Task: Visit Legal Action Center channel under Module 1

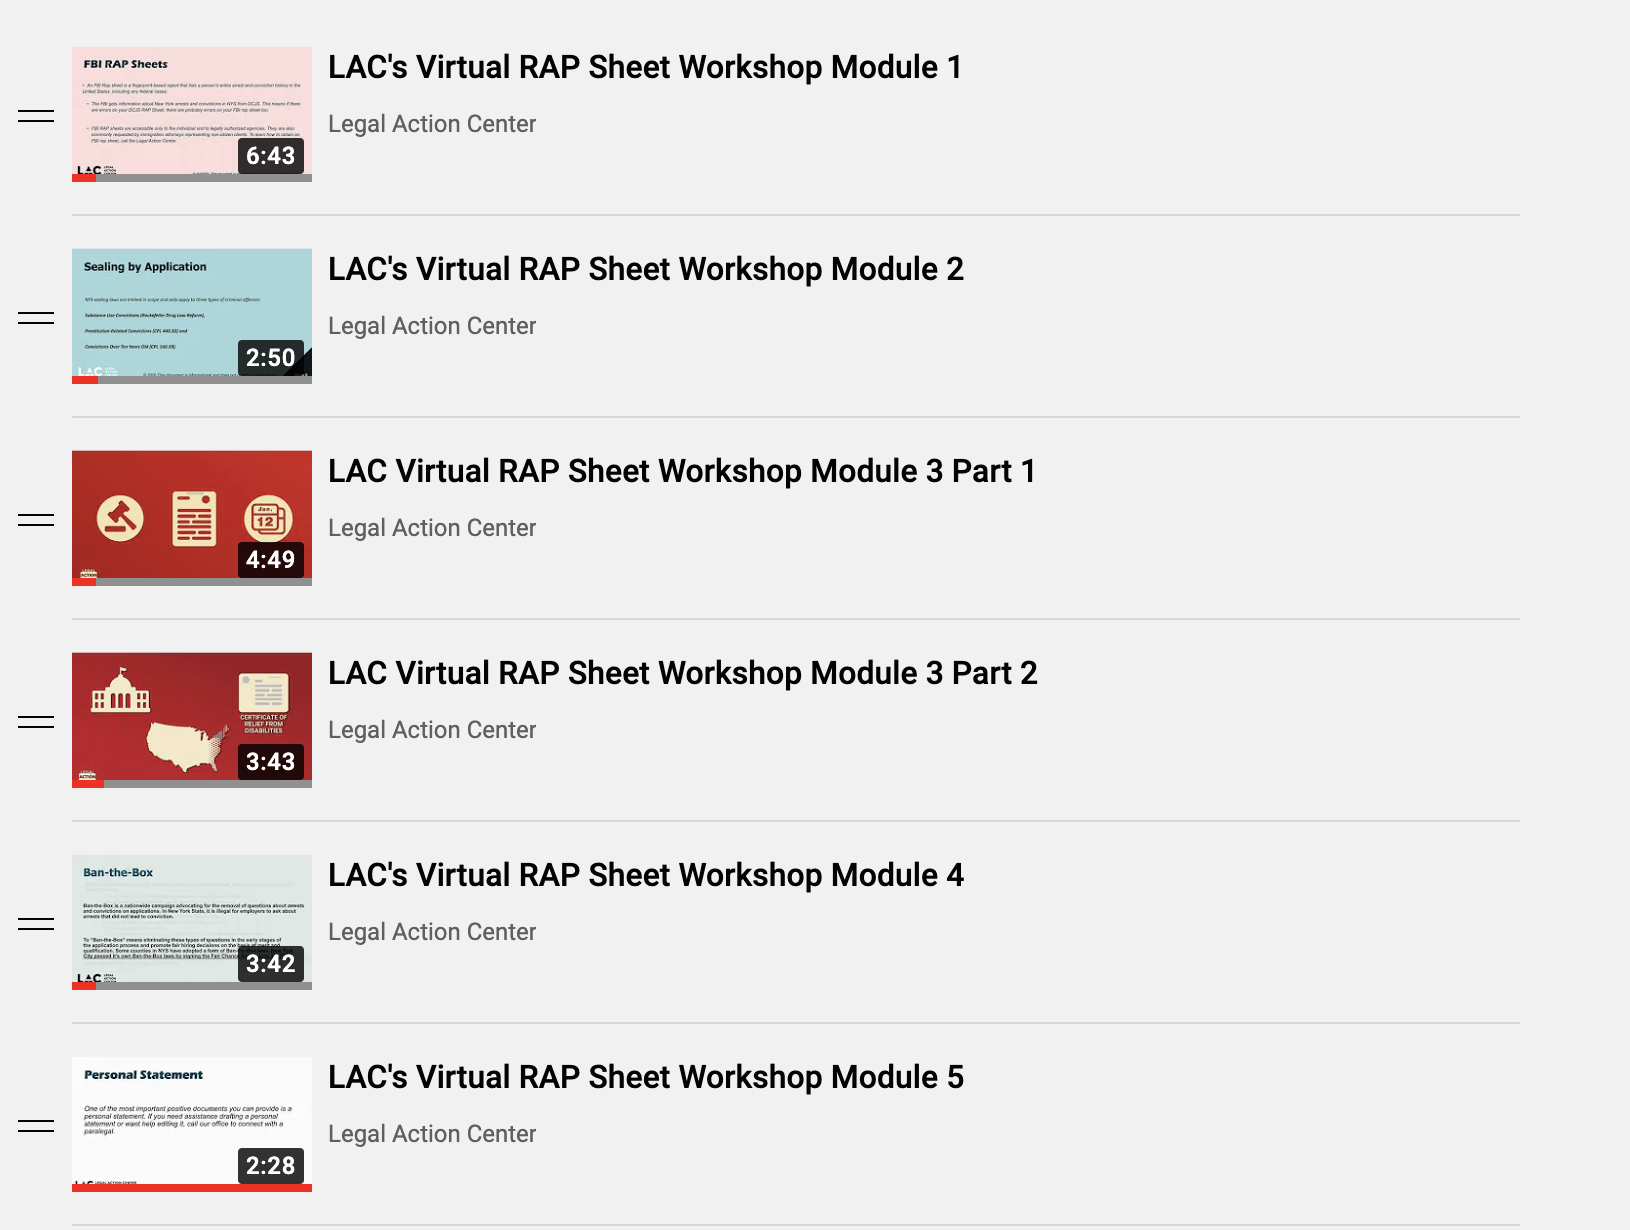Action: [432, 124]
